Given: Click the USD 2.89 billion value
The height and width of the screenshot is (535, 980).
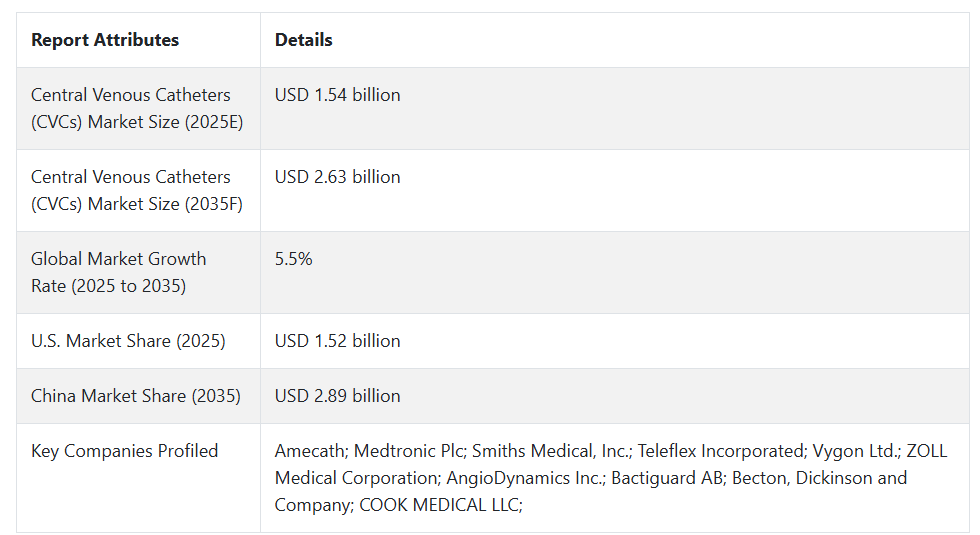Looking at the screenshot, I should (x=338, y=396).
